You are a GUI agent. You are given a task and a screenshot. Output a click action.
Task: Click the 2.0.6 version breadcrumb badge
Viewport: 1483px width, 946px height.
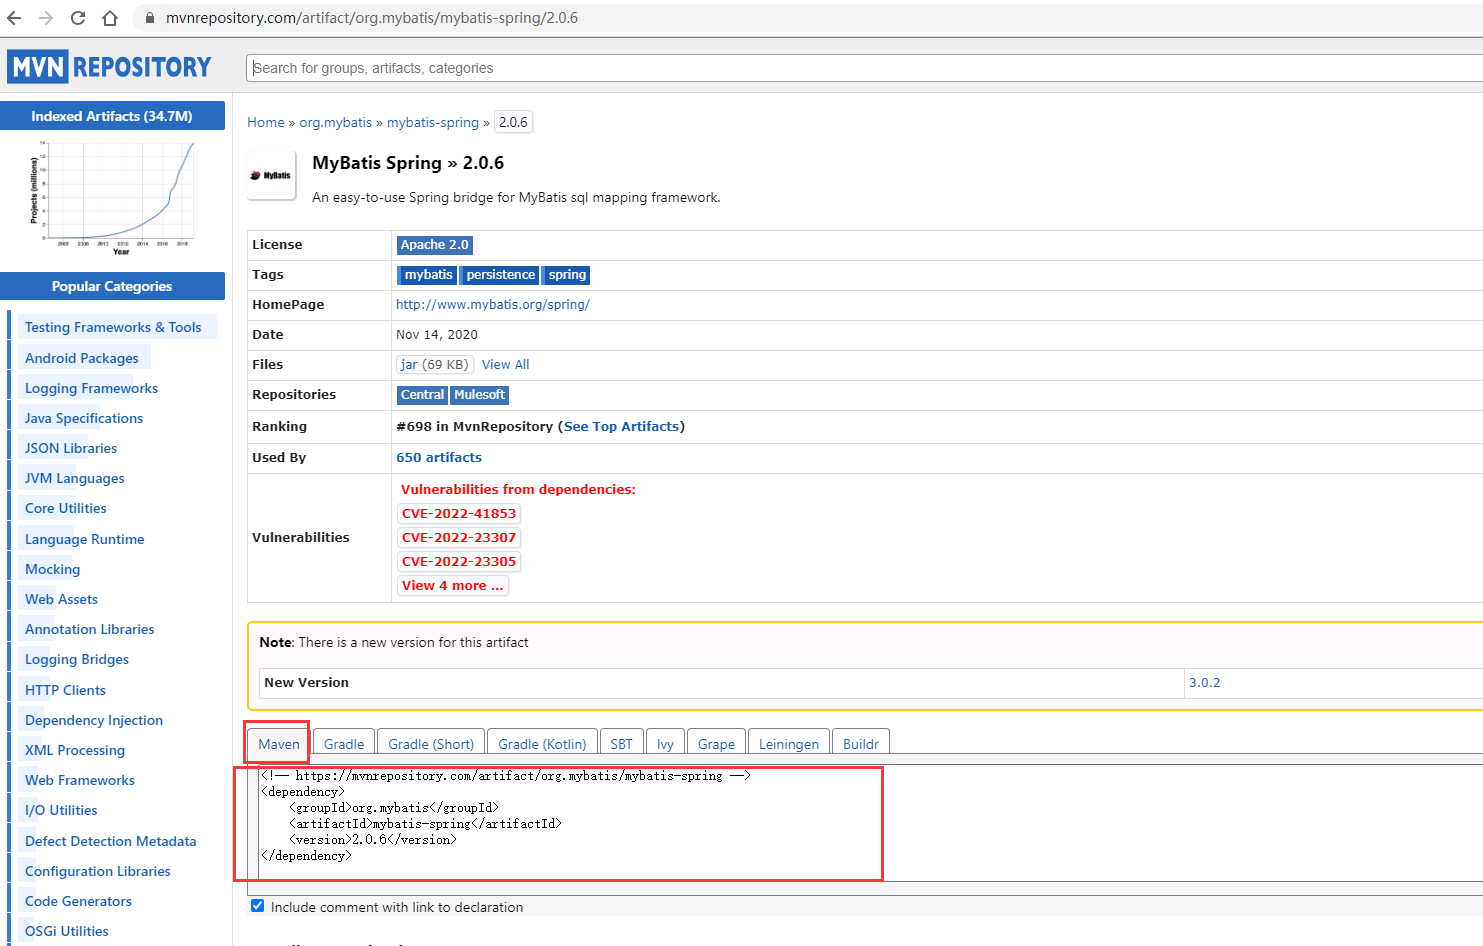[513, 122]
